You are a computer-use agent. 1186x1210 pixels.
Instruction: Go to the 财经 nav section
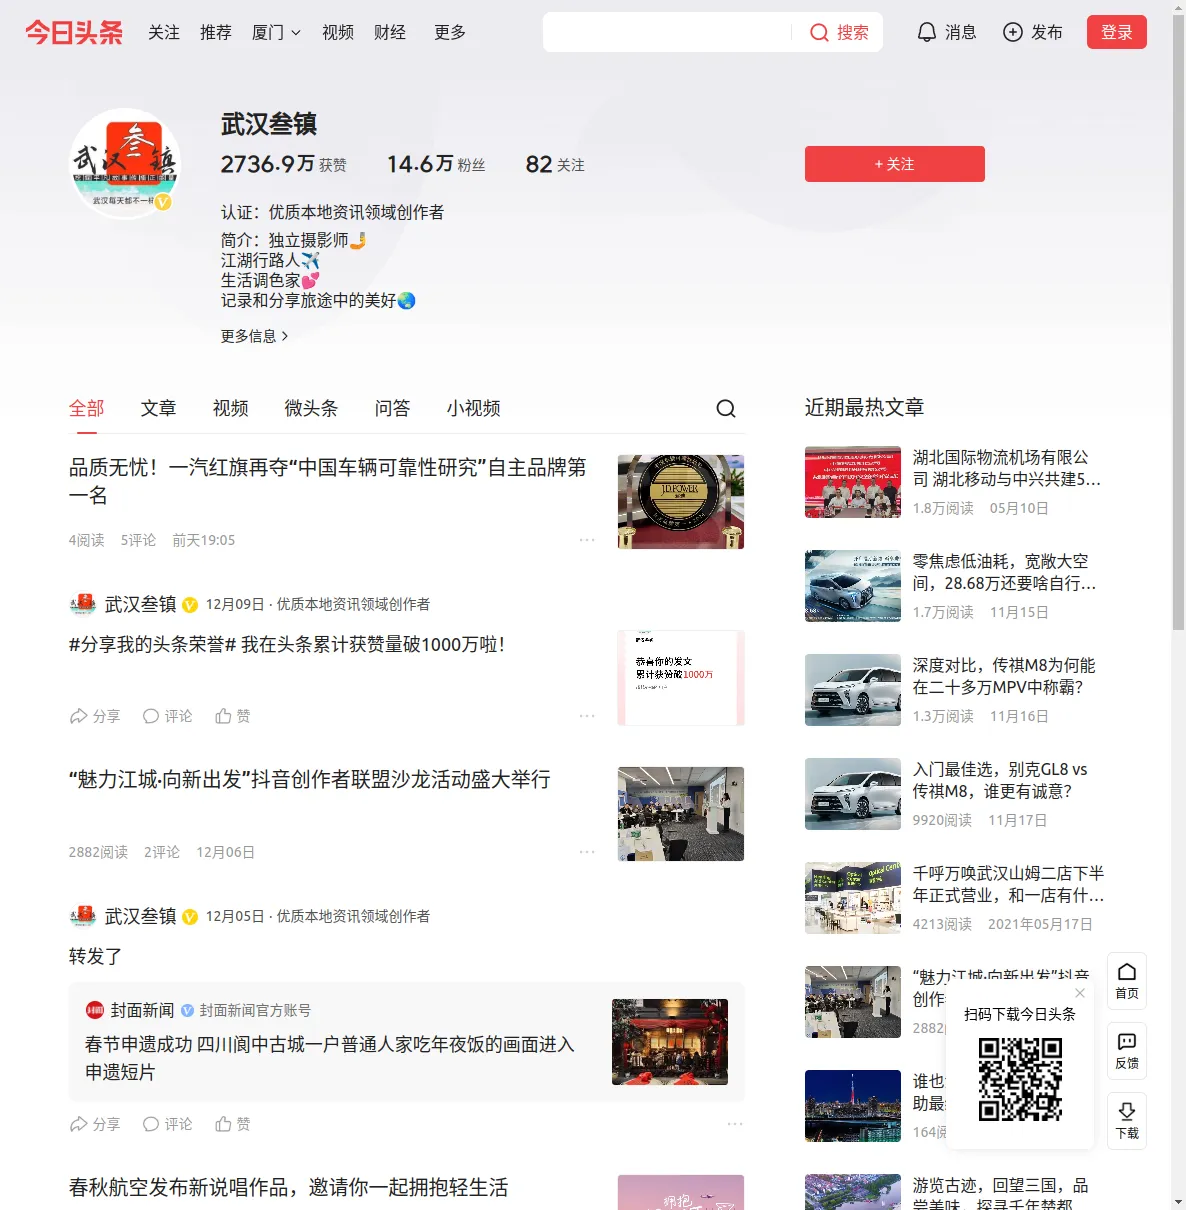point(390,32)
